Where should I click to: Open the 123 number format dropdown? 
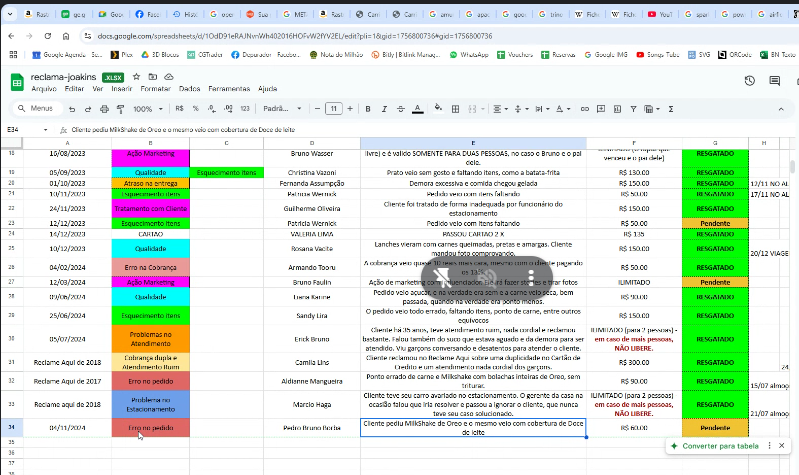pyautogui.click(x=245, y=108)
